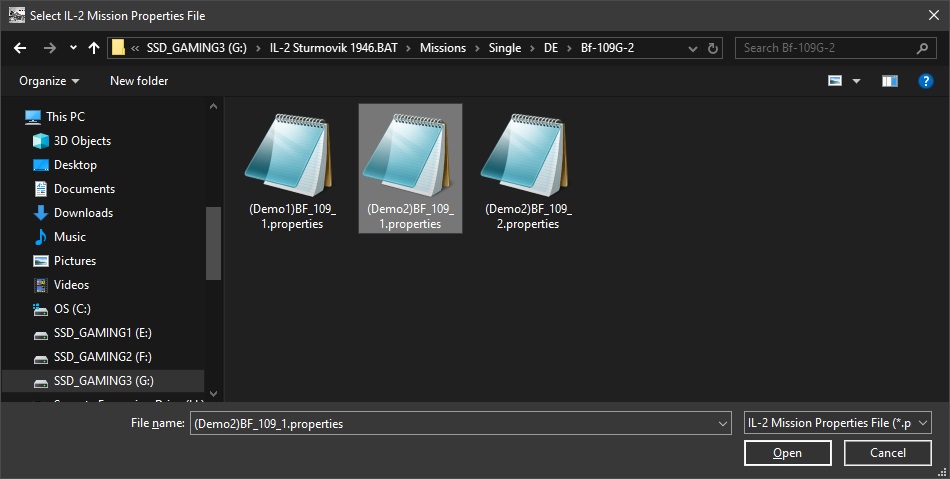Screen dimensions: 950x479
Task: Click the Bf-109G-2 breadcrumb segment
Action: point(607,48)
